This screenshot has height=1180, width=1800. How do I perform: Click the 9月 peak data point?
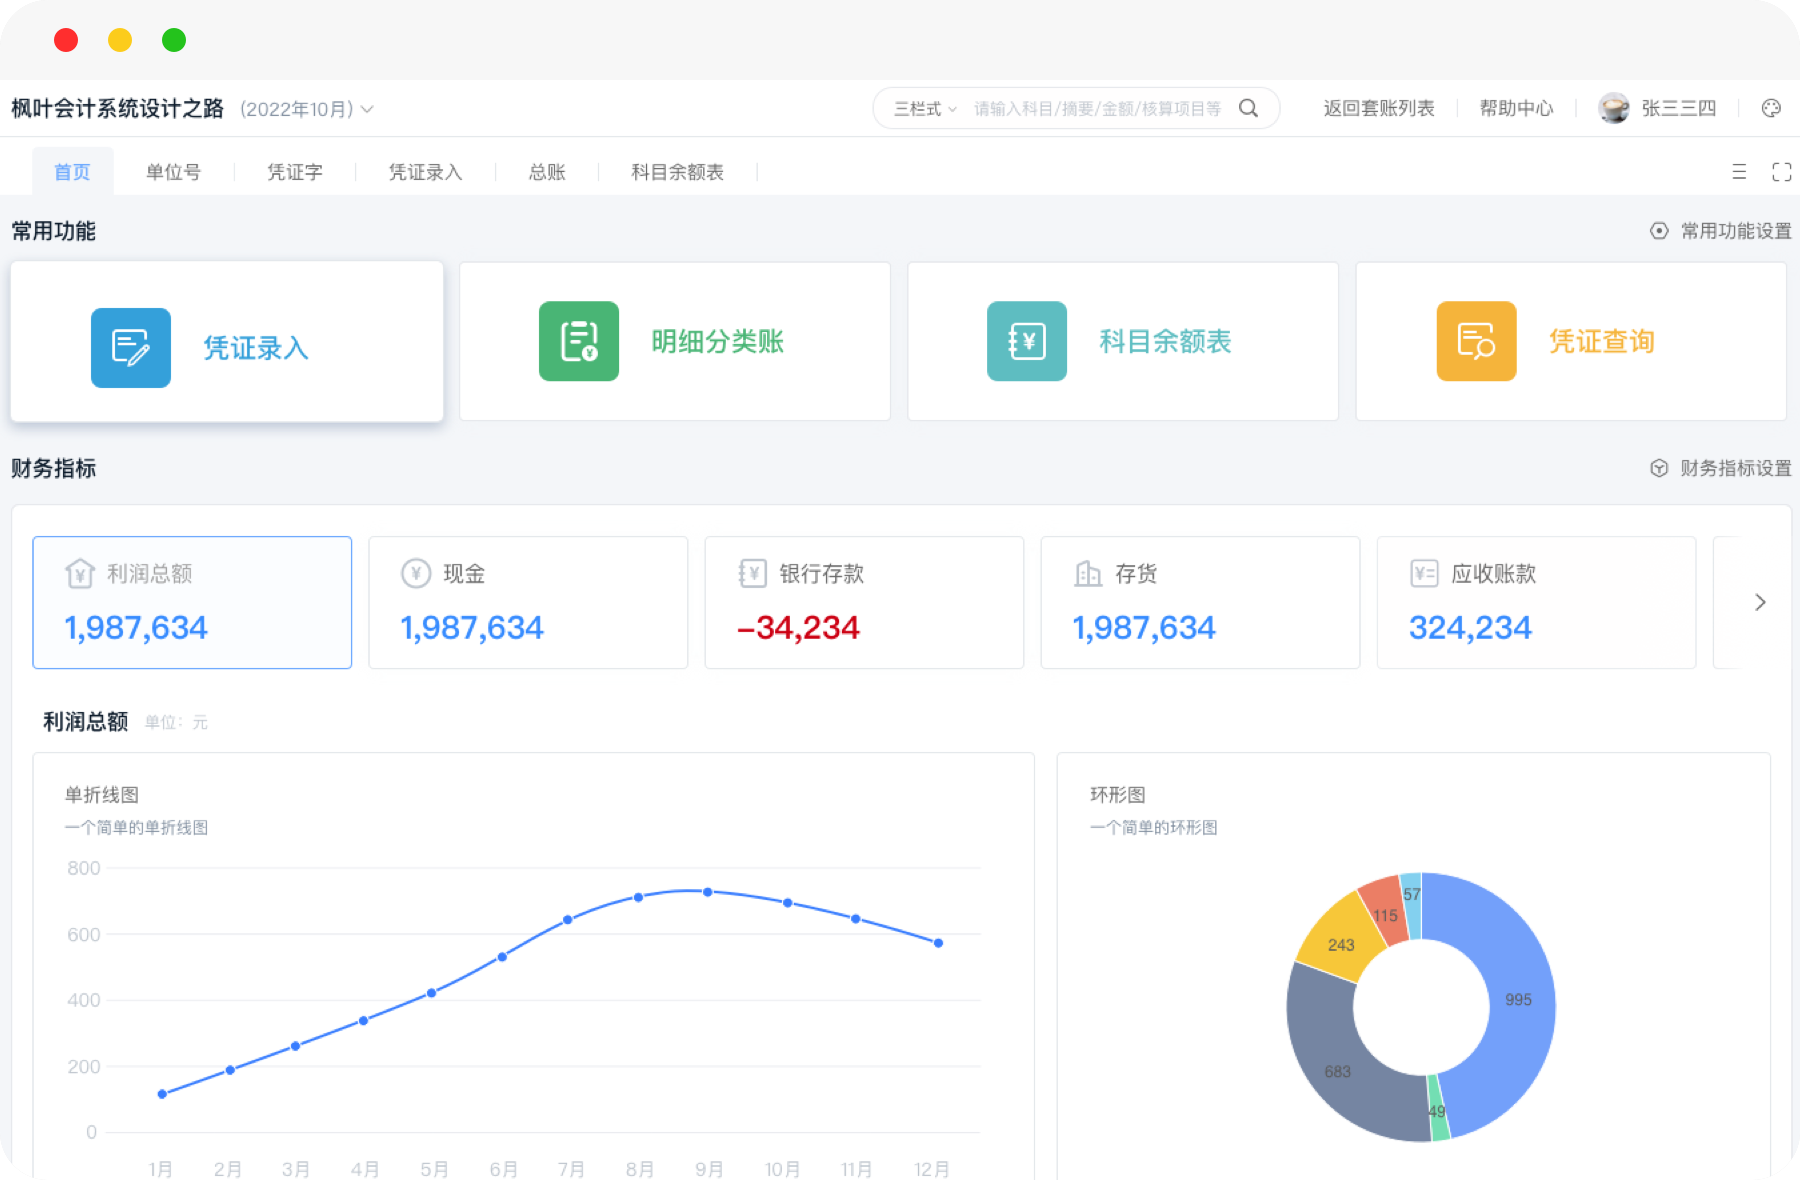coord(707,892)
